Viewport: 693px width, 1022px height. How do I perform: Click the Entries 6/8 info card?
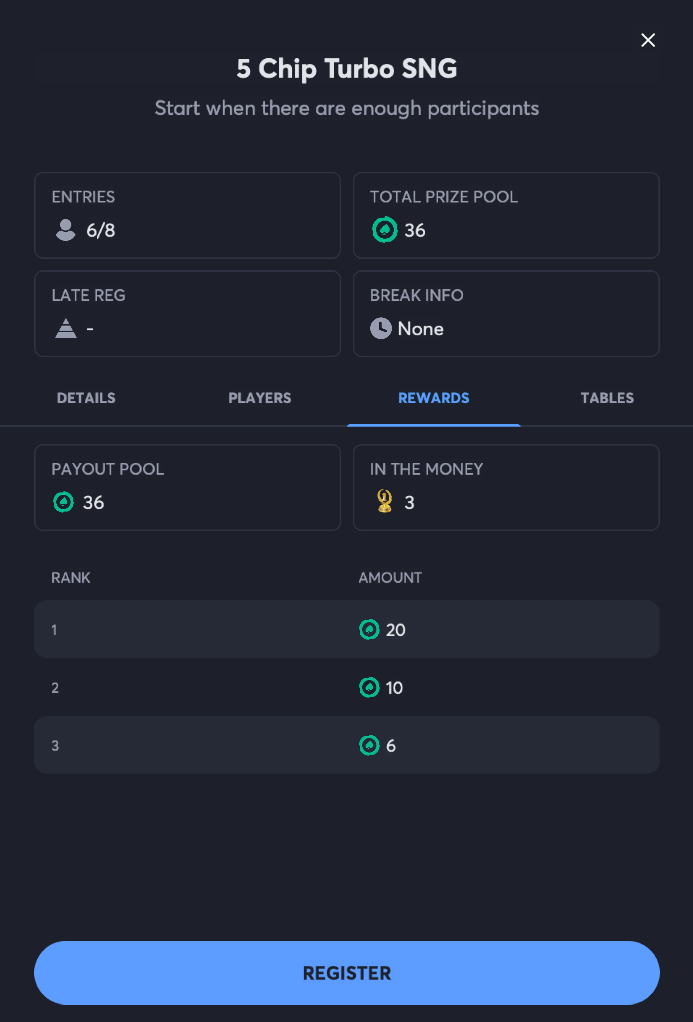coord(187,215)
